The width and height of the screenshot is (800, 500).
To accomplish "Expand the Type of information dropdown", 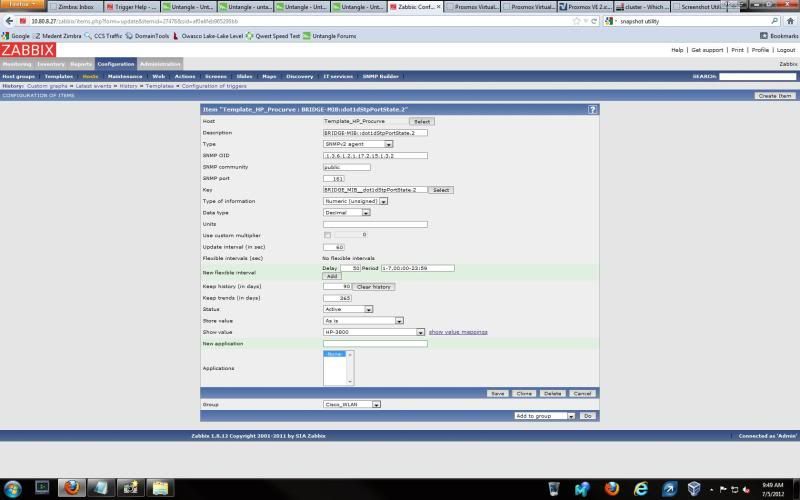I will point(355,201).
